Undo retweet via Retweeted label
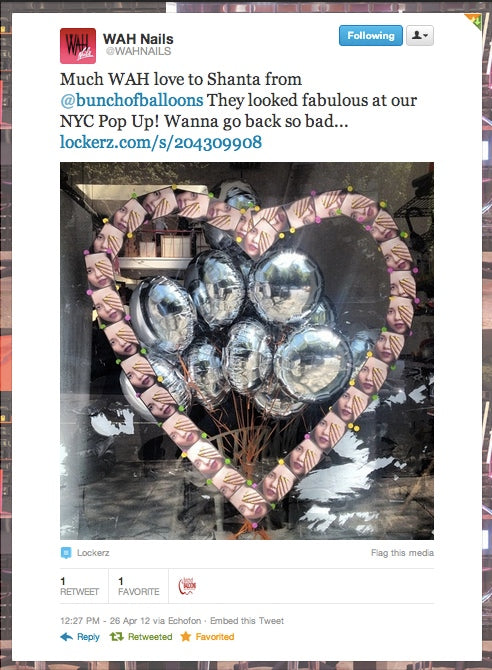Screen dimensions: 492x670 pos(150,637)
